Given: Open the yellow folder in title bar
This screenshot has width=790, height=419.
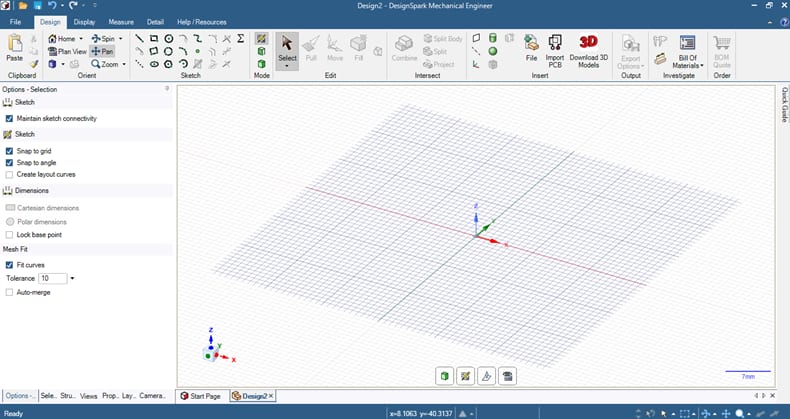Looking at the screenshot, I should coord(23,6).
